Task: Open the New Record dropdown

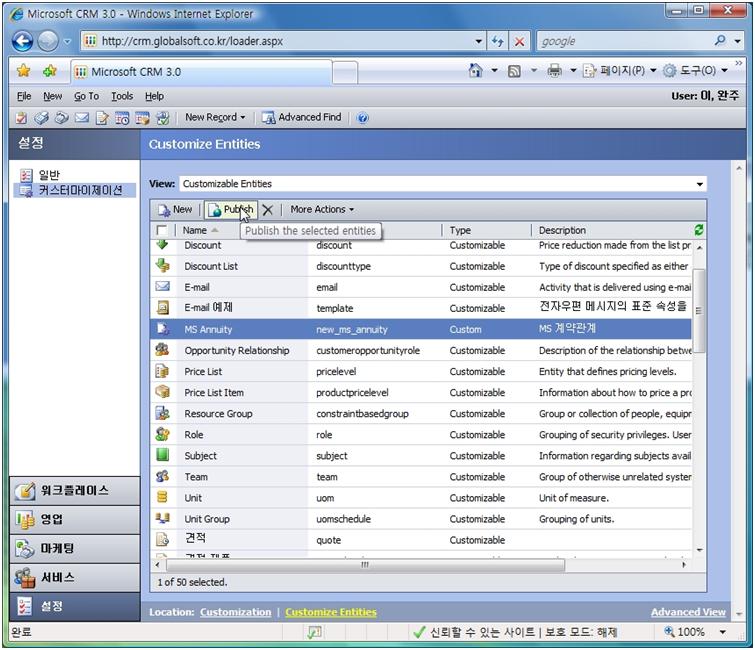Action: (215, 117)
